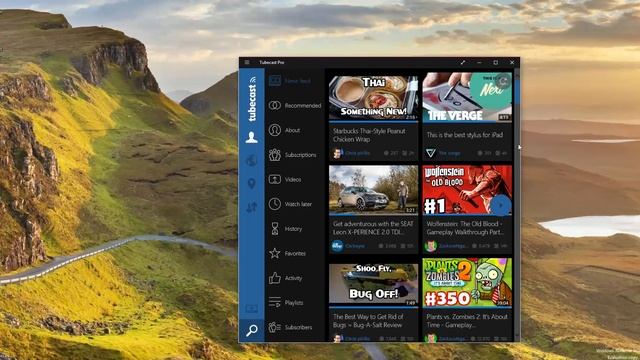Click the Favorites star icon
The image size is (640, 360).
[275, 253]
